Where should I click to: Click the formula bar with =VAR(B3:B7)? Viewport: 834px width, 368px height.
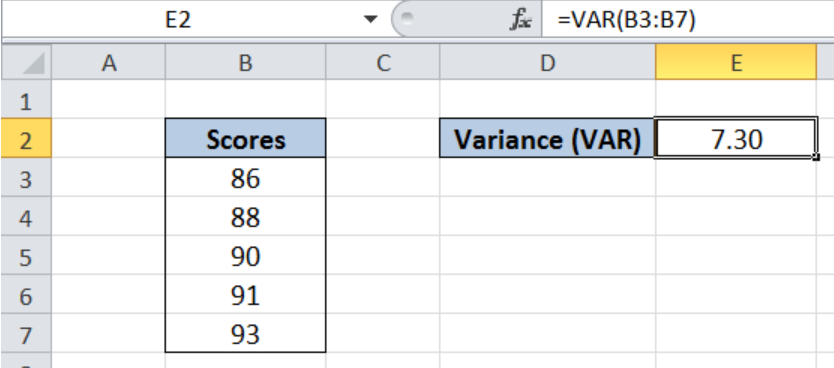click(688, 20)
